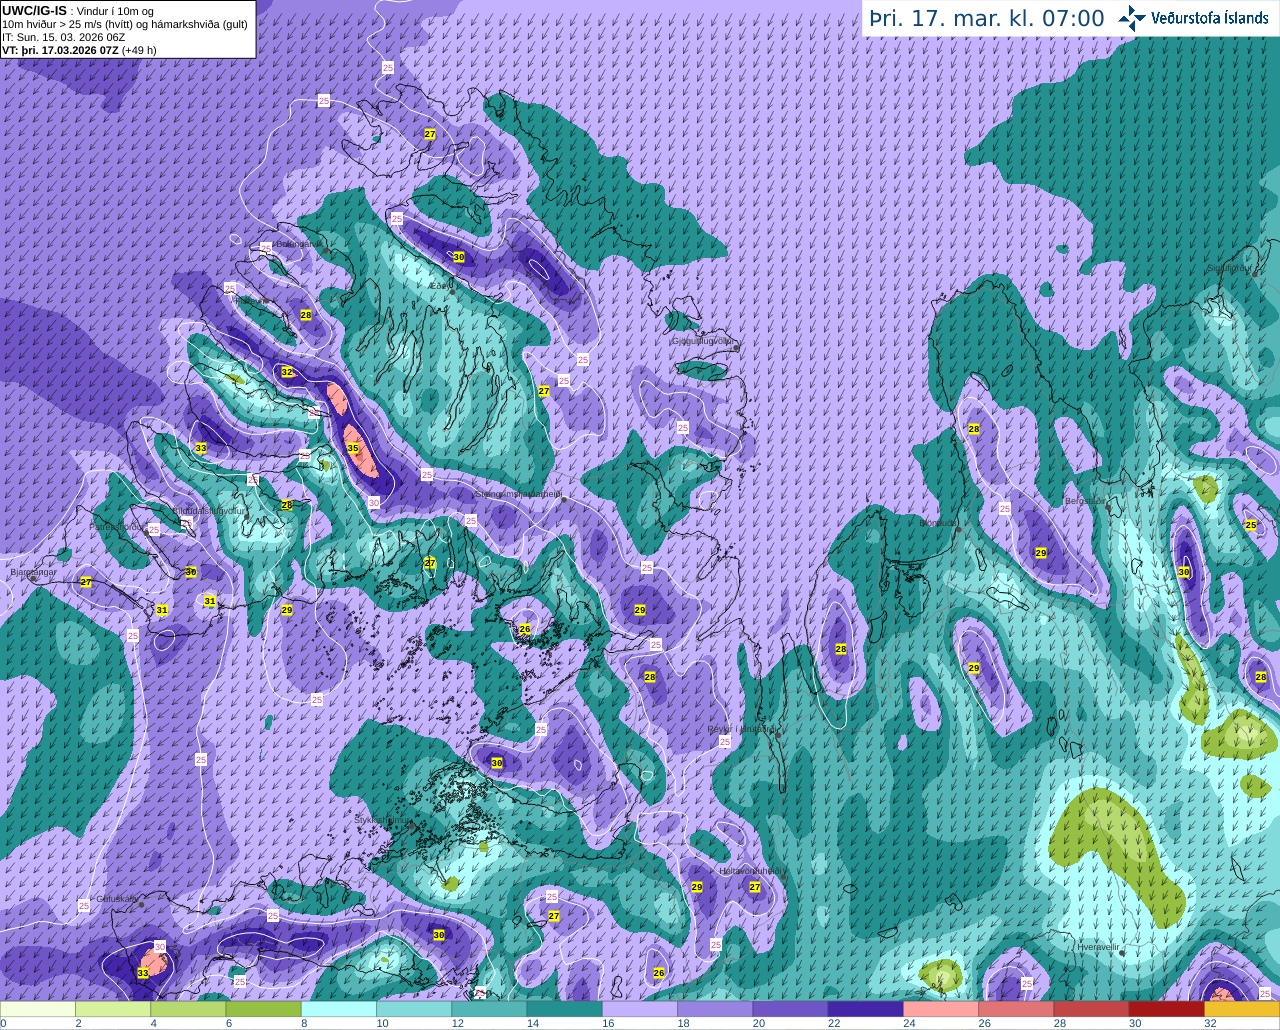
Task: Click the lavender 16–18 legend swatch
Action: click(x=640, y=1008)
